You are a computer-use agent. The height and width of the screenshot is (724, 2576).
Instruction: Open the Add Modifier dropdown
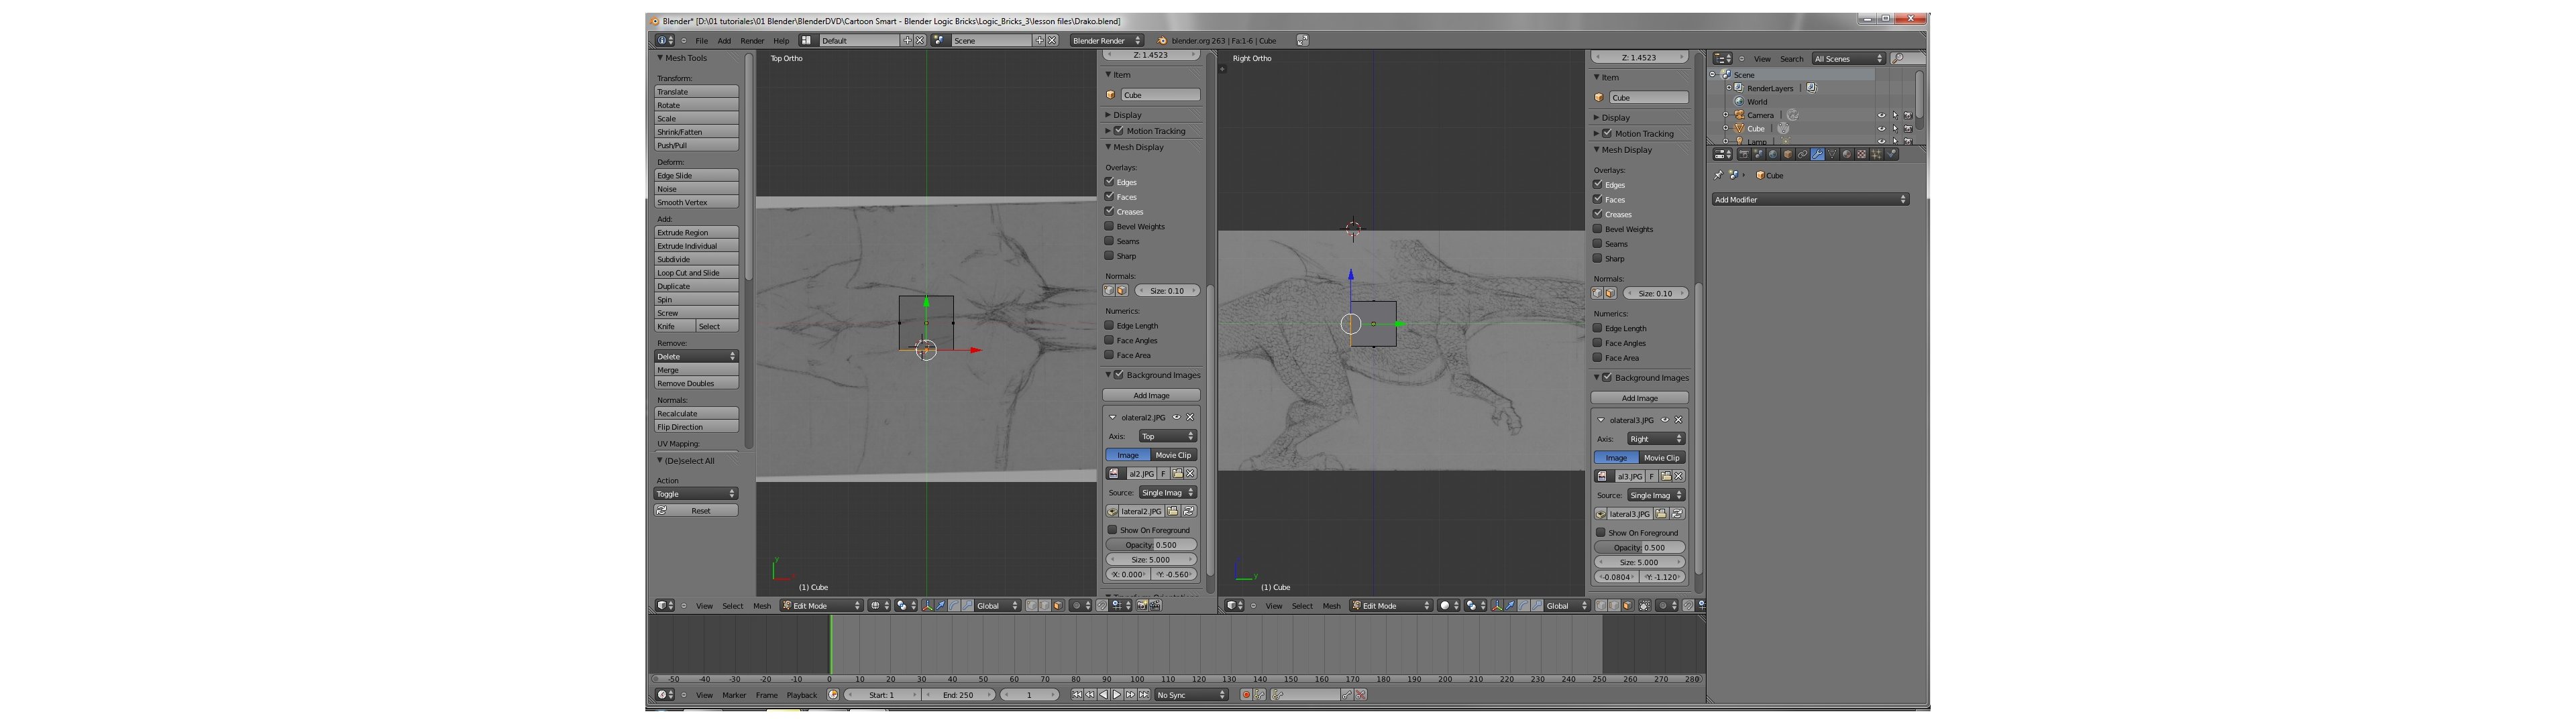1810,200
